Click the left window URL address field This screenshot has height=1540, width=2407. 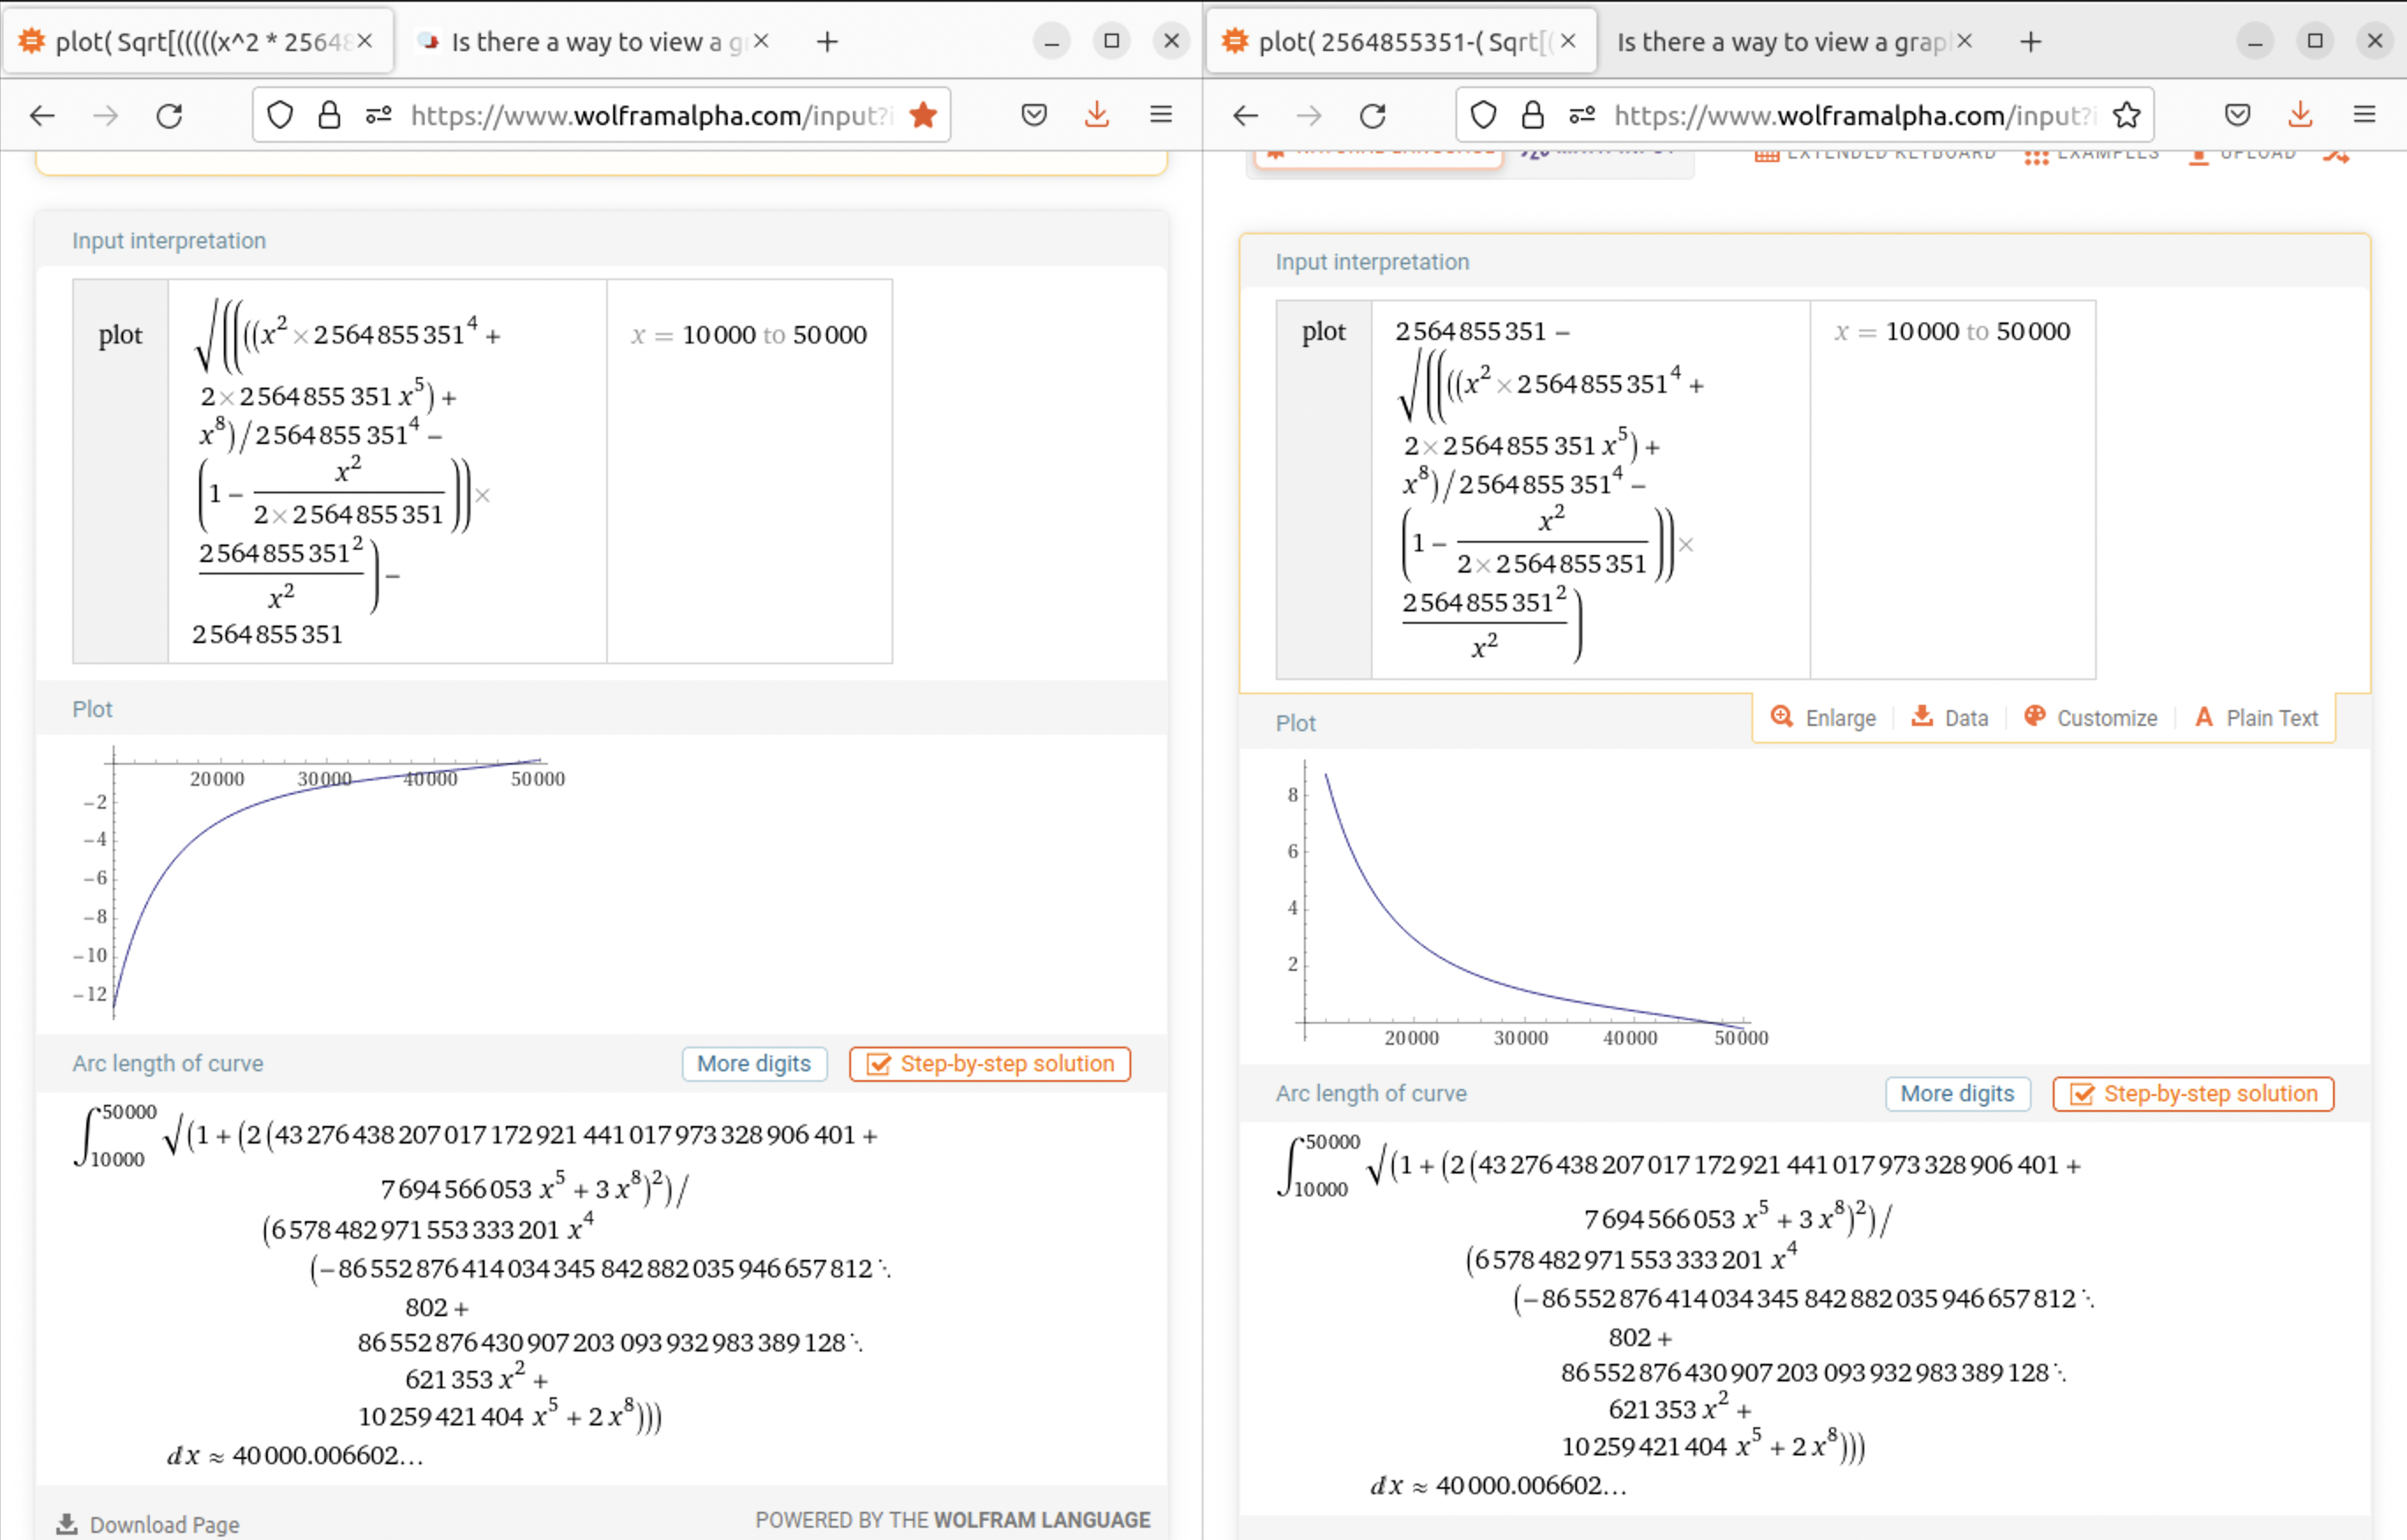[x=650, y=116]
